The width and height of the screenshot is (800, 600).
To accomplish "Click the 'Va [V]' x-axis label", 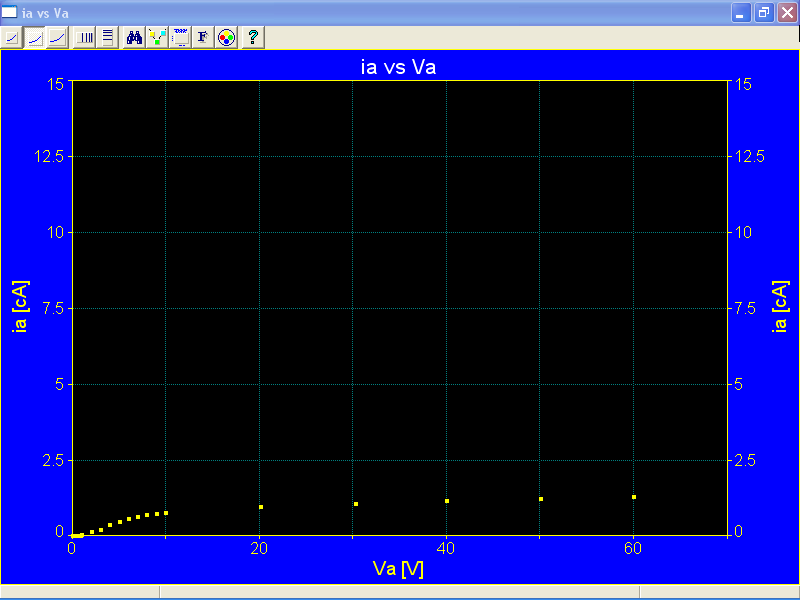I will 398,568.
